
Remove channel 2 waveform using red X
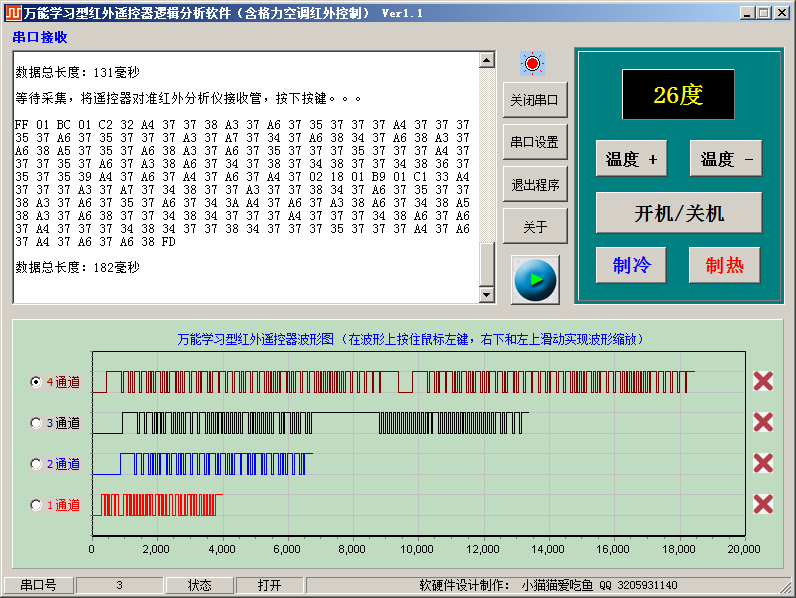[763, 463]
